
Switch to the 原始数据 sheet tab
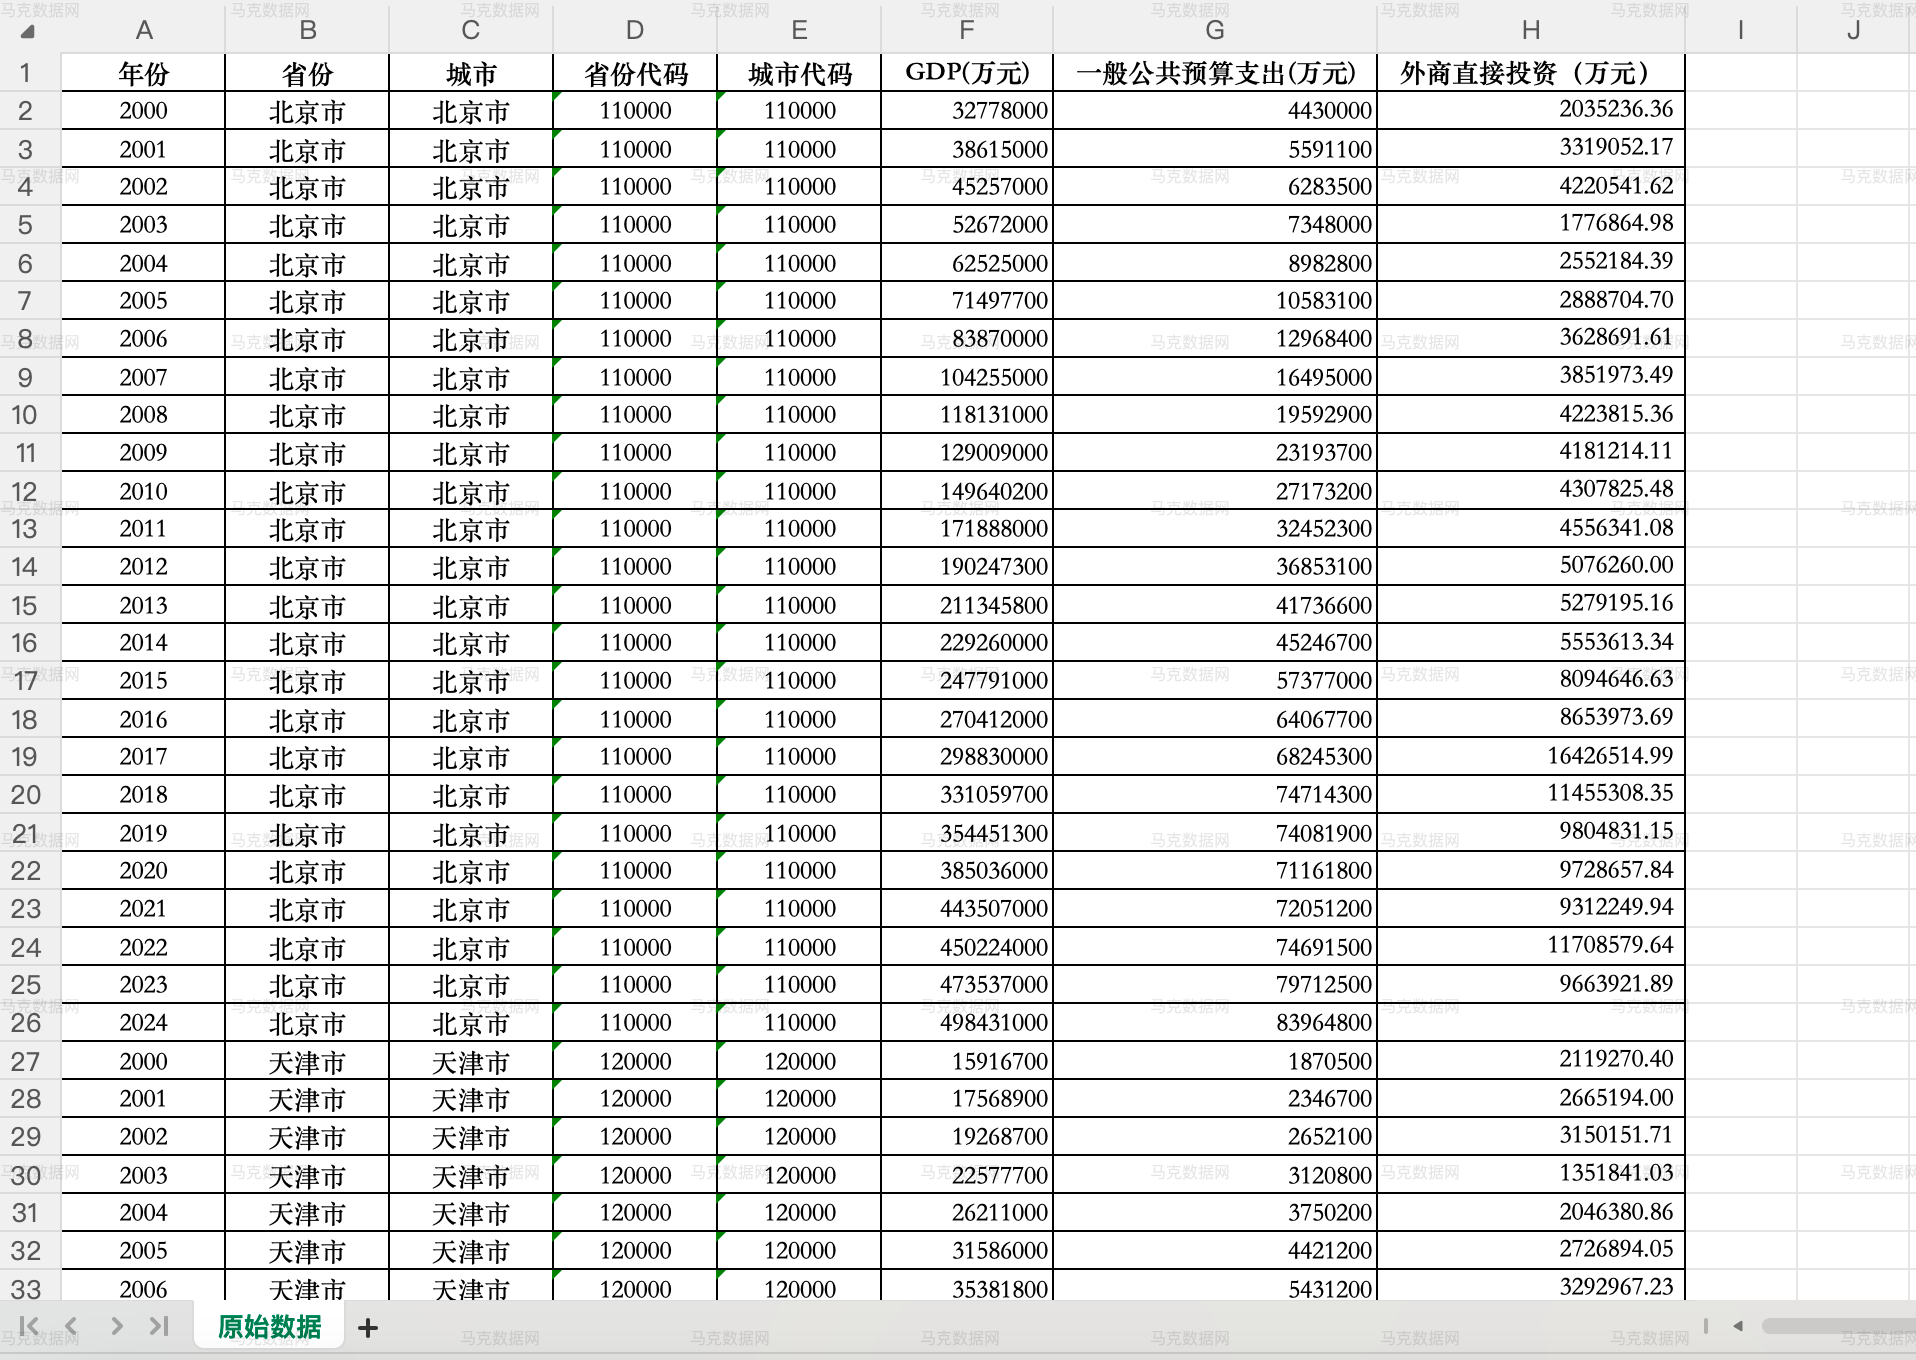pos(269,1326)
